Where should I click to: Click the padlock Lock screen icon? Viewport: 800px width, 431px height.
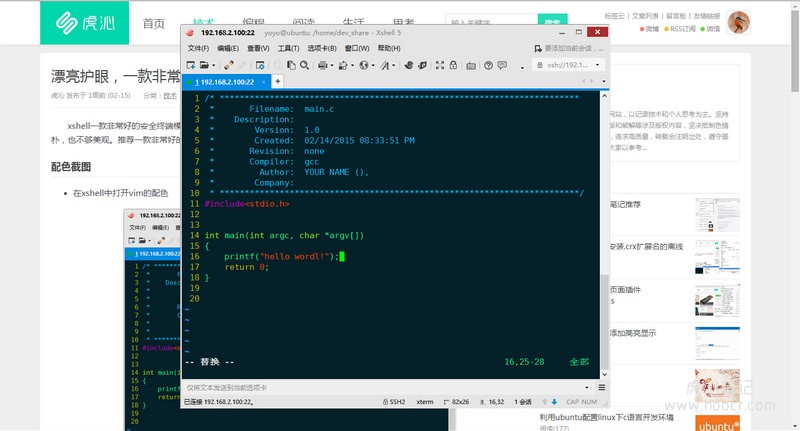[453, 65]
